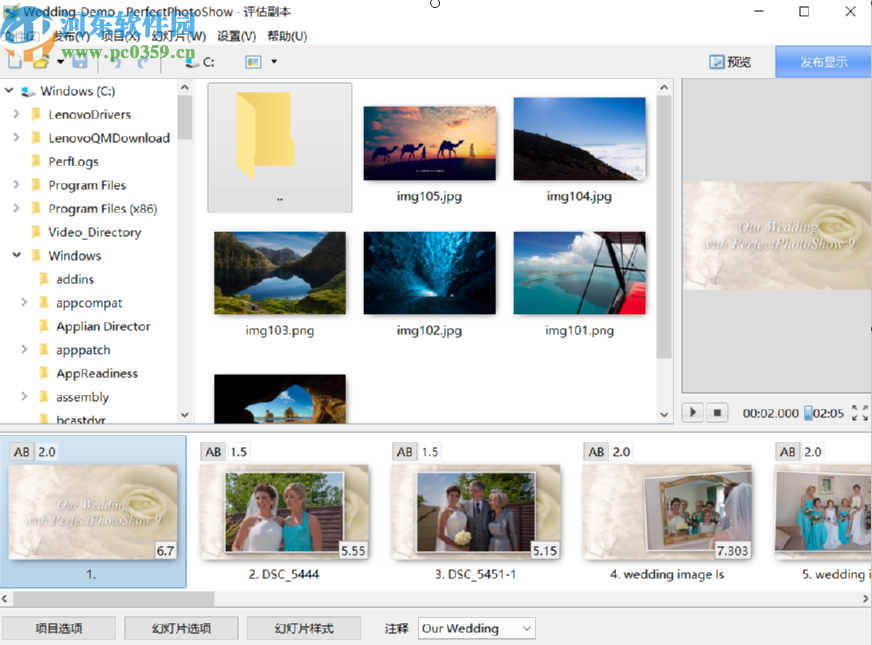The image size is (872, 645).
Task: Select the AB 2.0 transition badge on slide 1
Action: [30, 451]
